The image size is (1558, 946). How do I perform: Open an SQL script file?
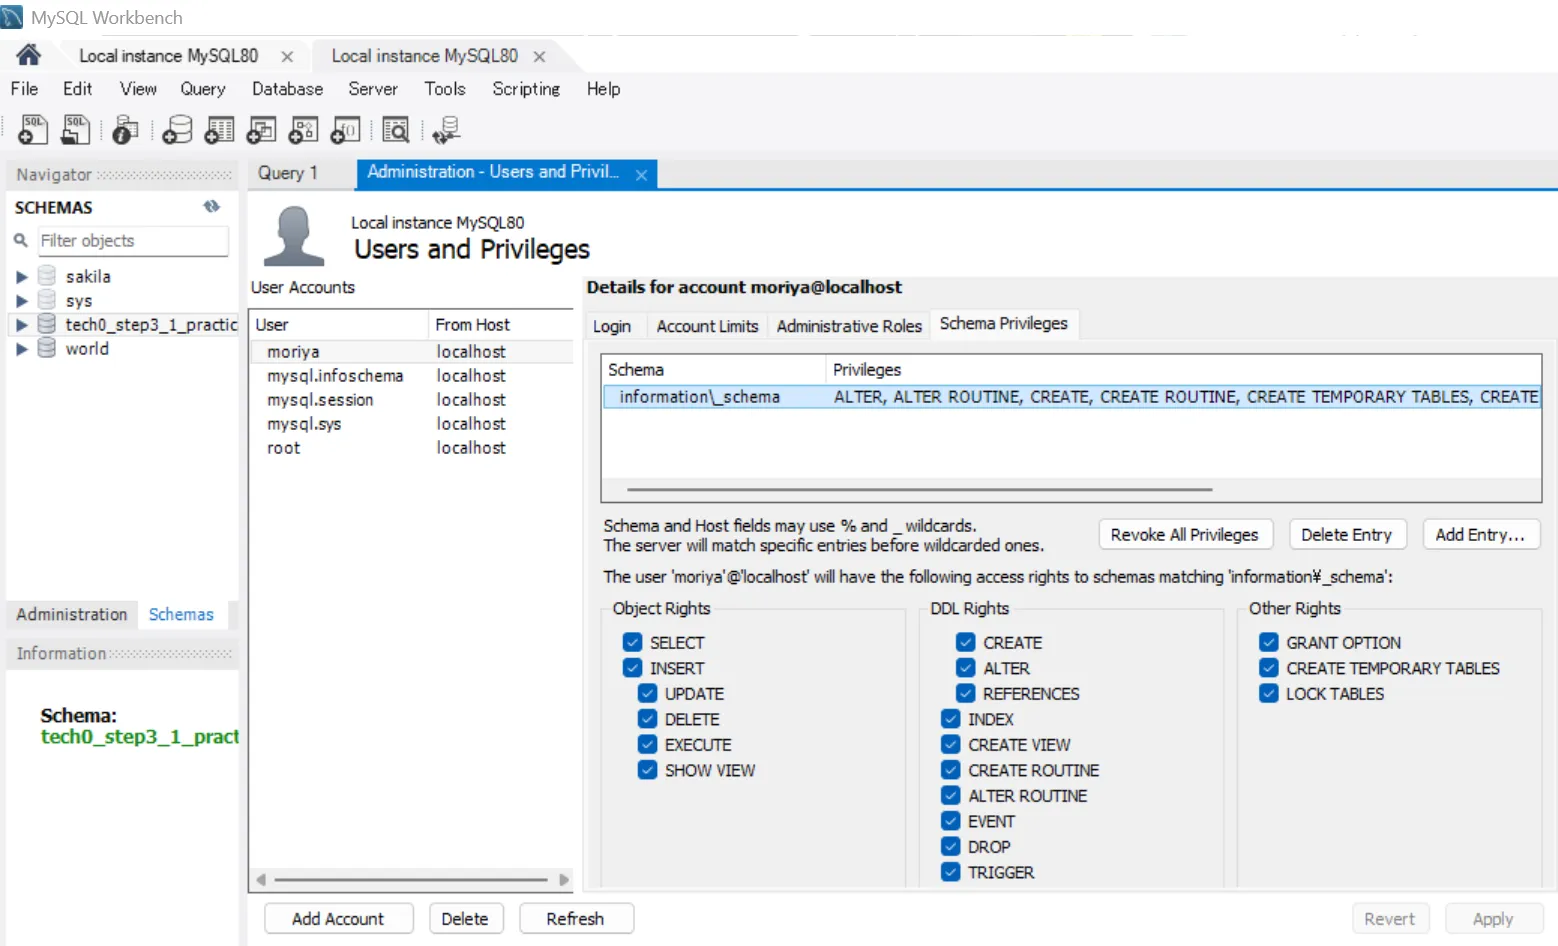(76, 129)
